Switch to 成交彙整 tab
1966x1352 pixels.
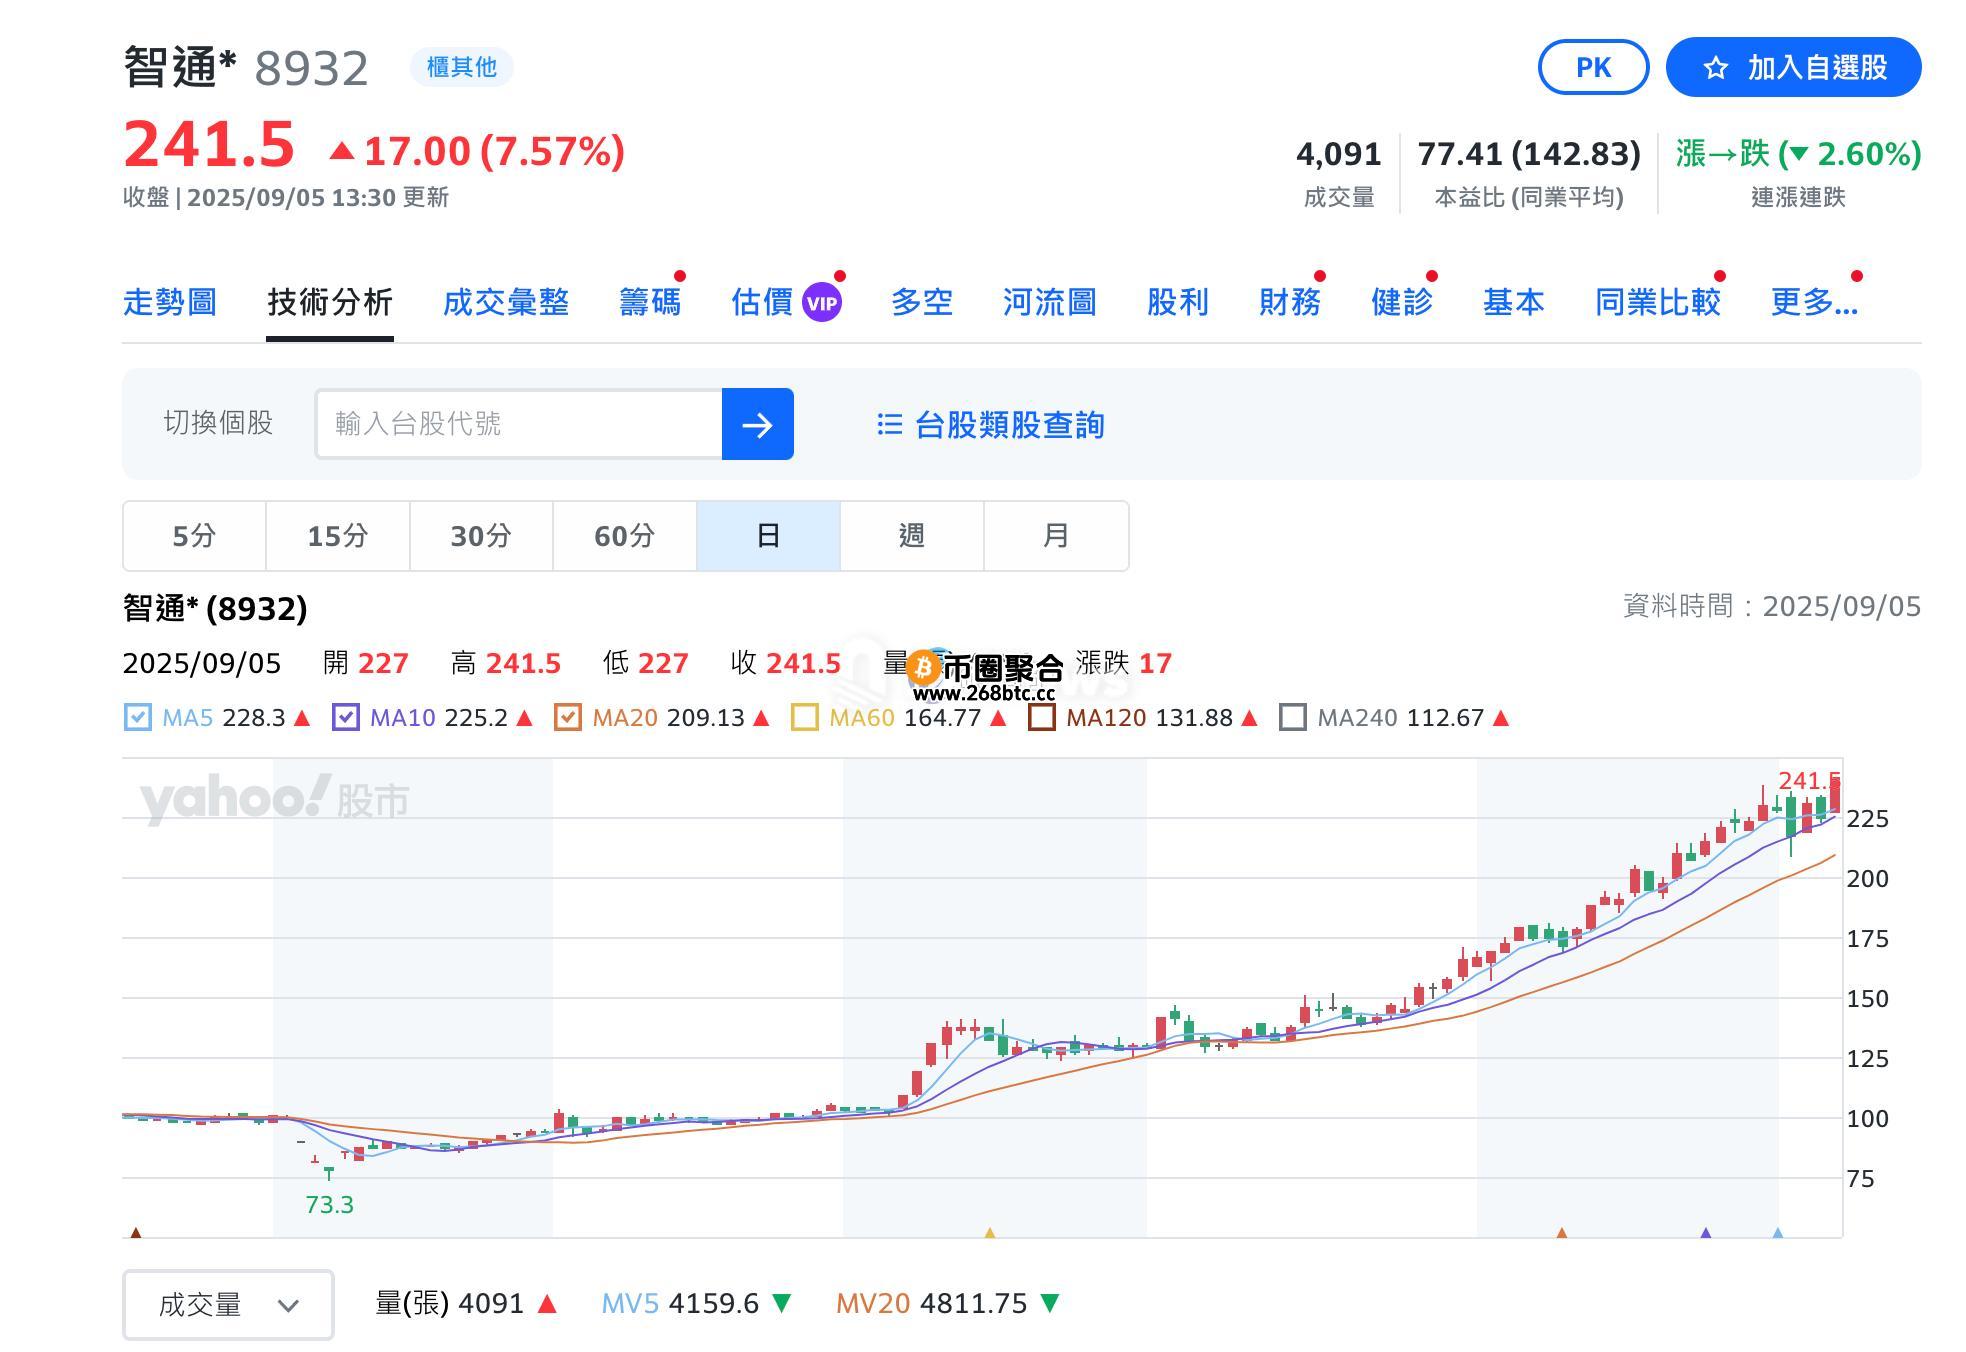point(506,301)
